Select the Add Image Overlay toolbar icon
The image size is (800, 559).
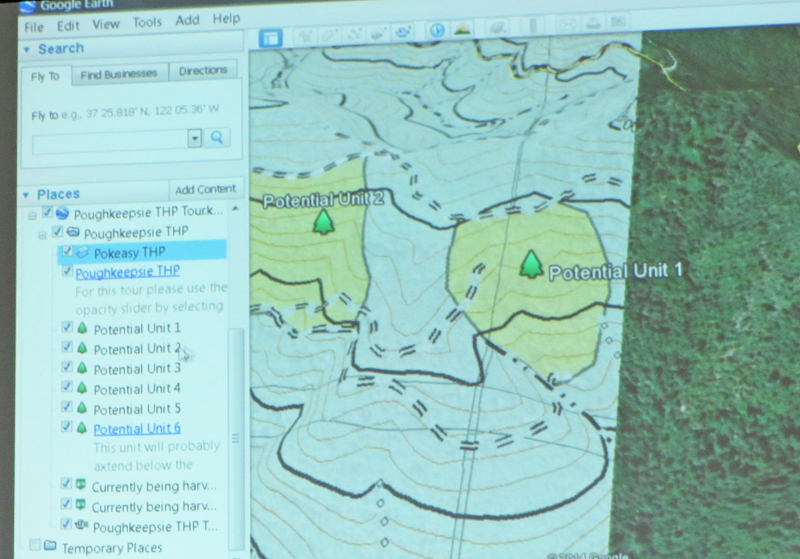point(378,34)
